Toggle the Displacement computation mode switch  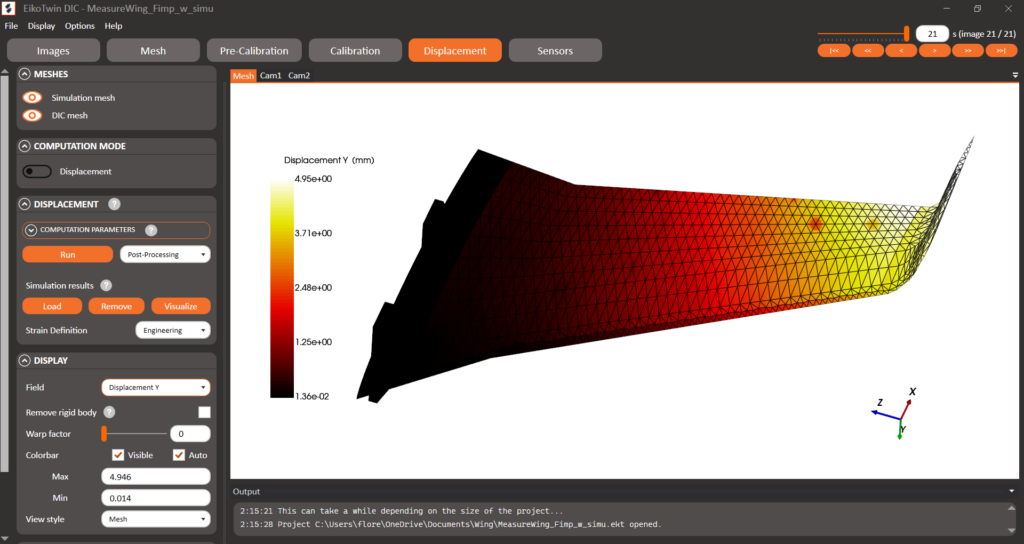point(37,171)
